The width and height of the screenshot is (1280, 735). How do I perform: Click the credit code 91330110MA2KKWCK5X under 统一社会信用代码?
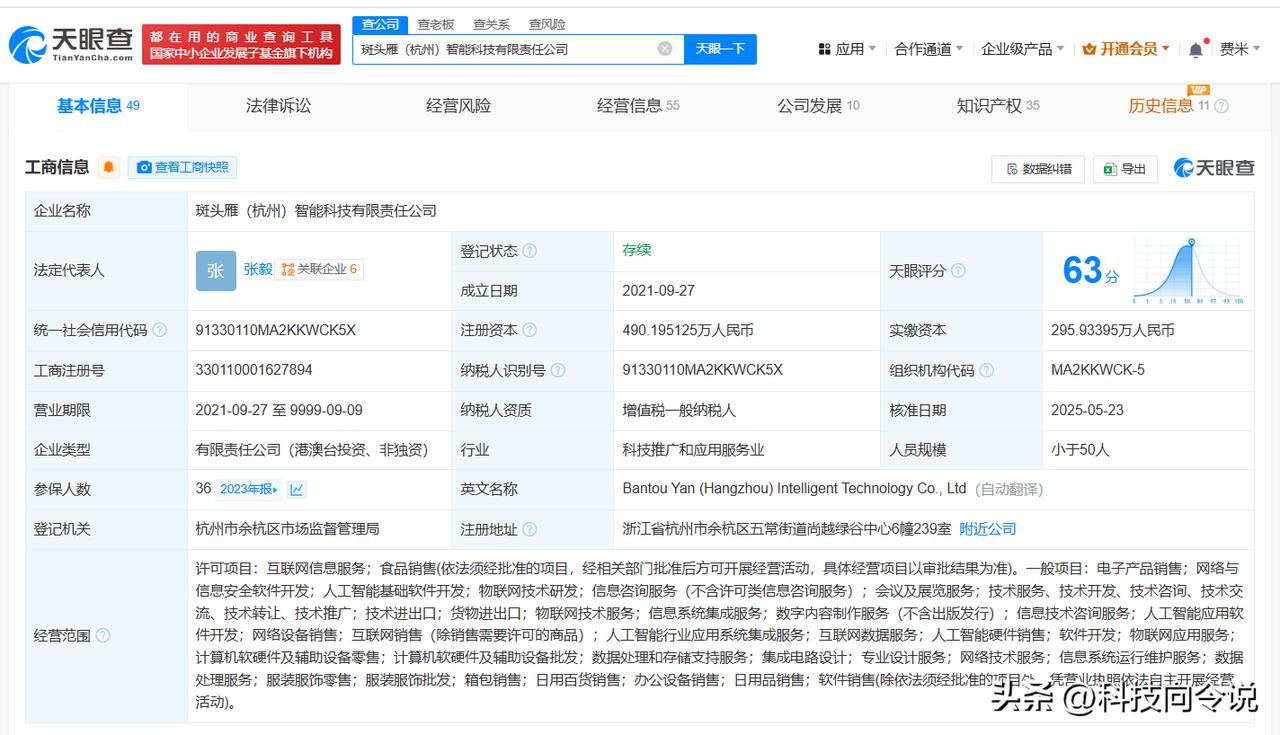[x=276, y=330]
